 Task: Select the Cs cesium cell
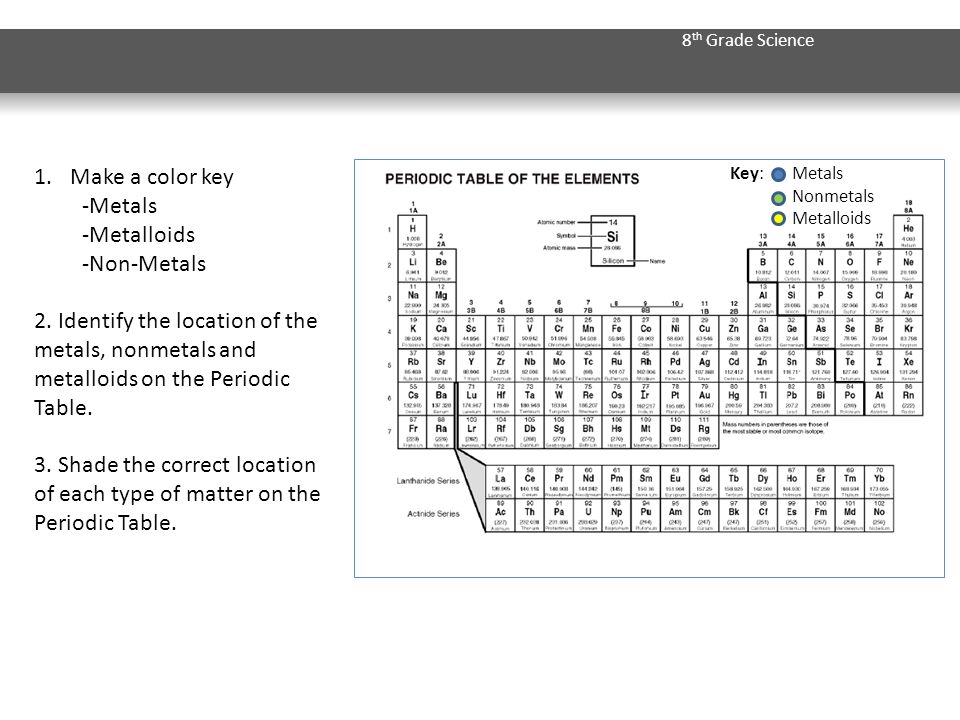tap(413, 399)
